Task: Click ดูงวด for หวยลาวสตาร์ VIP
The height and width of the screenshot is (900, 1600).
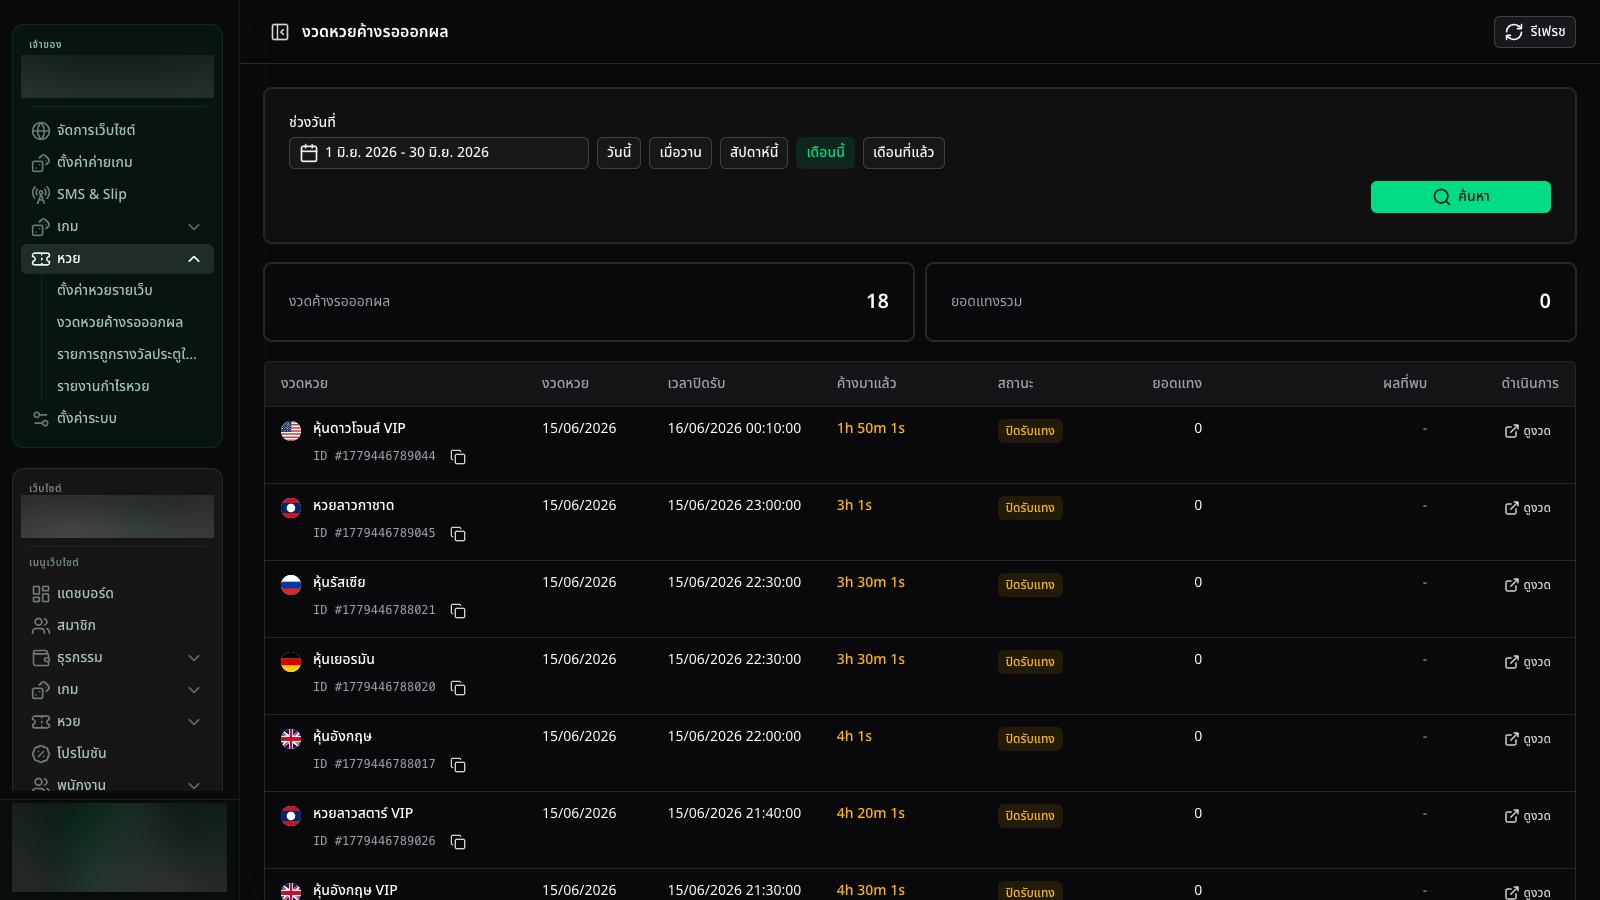Action: pos(1528,816)
